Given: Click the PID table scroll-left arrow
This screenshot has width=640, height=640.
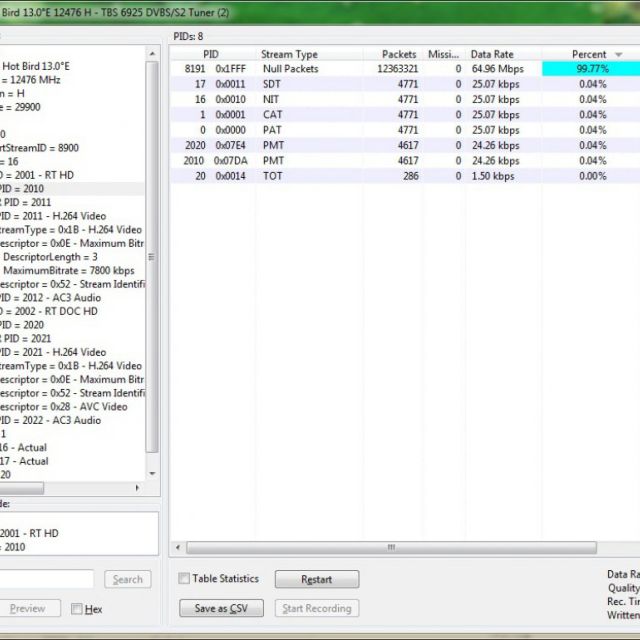Looking at the screenshot, I should click(177, 548).
